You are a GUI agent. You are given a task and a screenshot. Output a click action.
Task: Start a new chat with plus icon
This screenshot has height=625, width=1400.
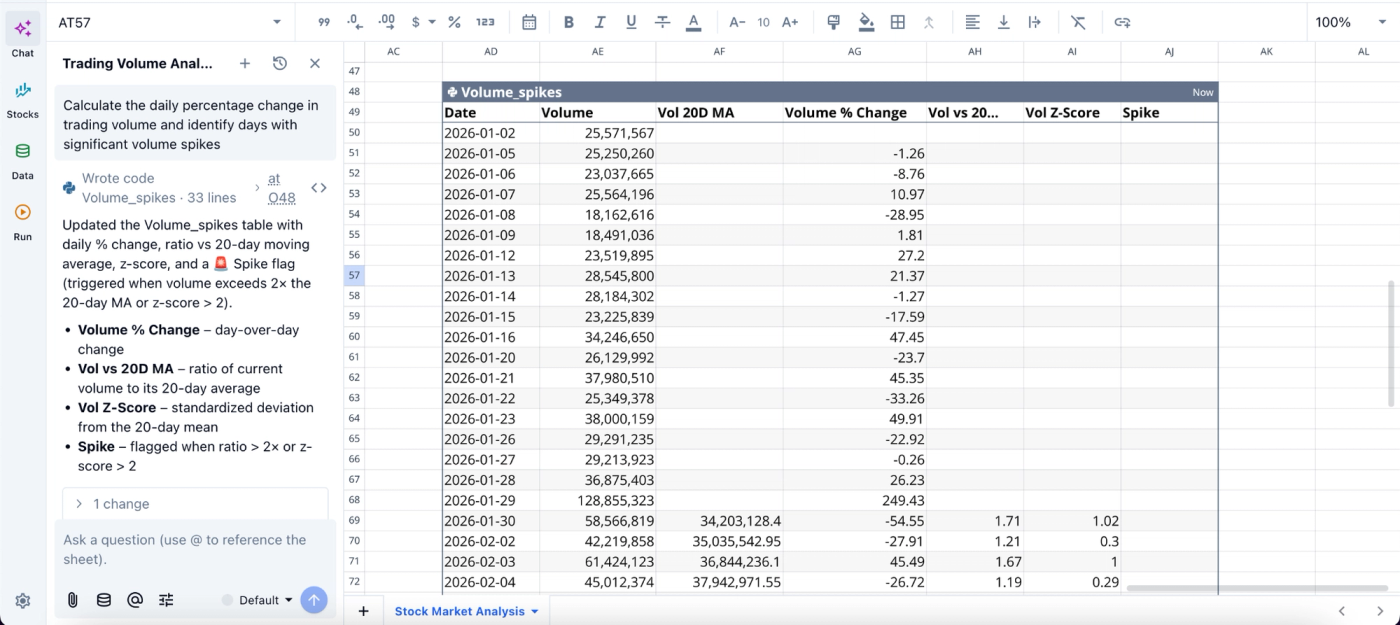pyautogui.click(x=245, y=63)
